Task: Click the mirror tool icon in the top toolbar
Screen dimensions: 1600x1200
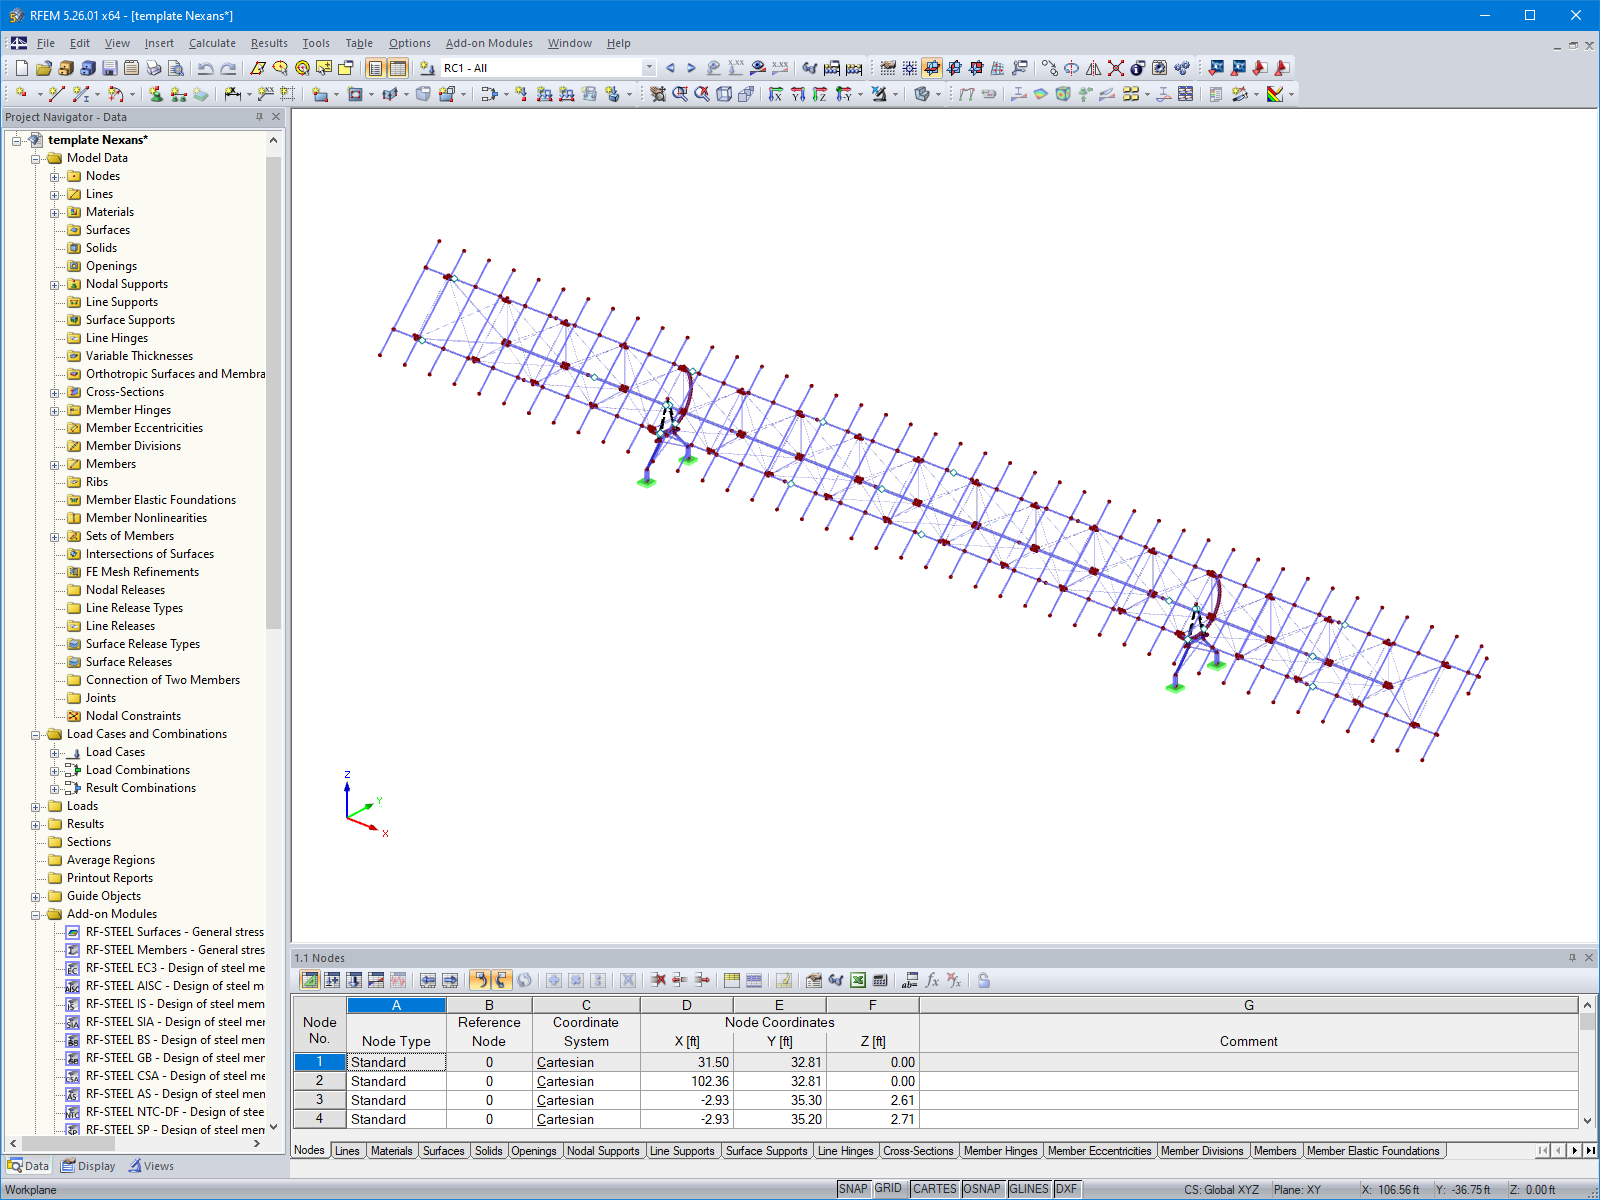Action: [1094, 68]
